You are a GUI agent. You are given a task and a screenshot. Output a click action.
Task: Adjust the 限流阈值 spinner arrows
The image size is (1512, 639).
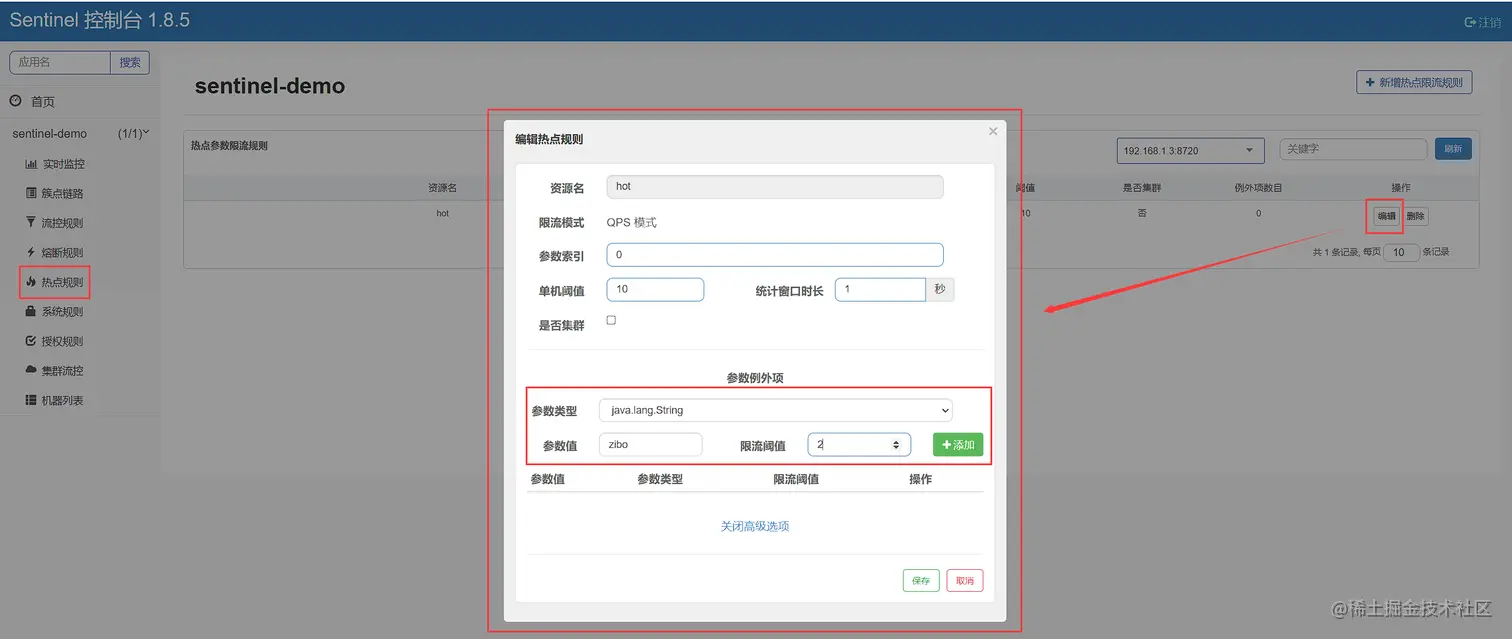[x=895, y=444]
